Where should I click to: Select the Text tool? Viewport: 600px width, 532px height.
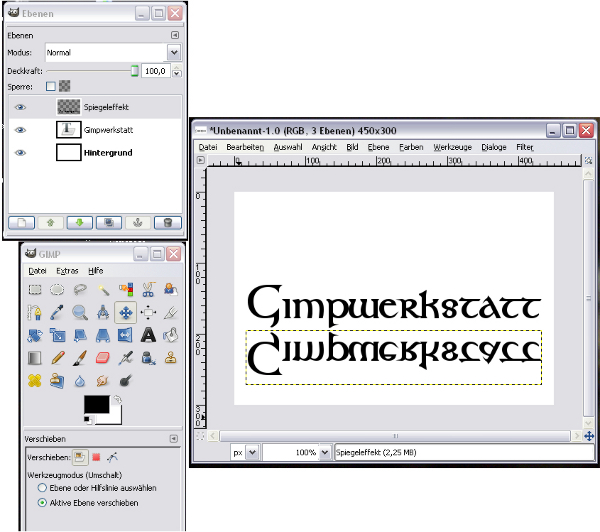[148, 335]
